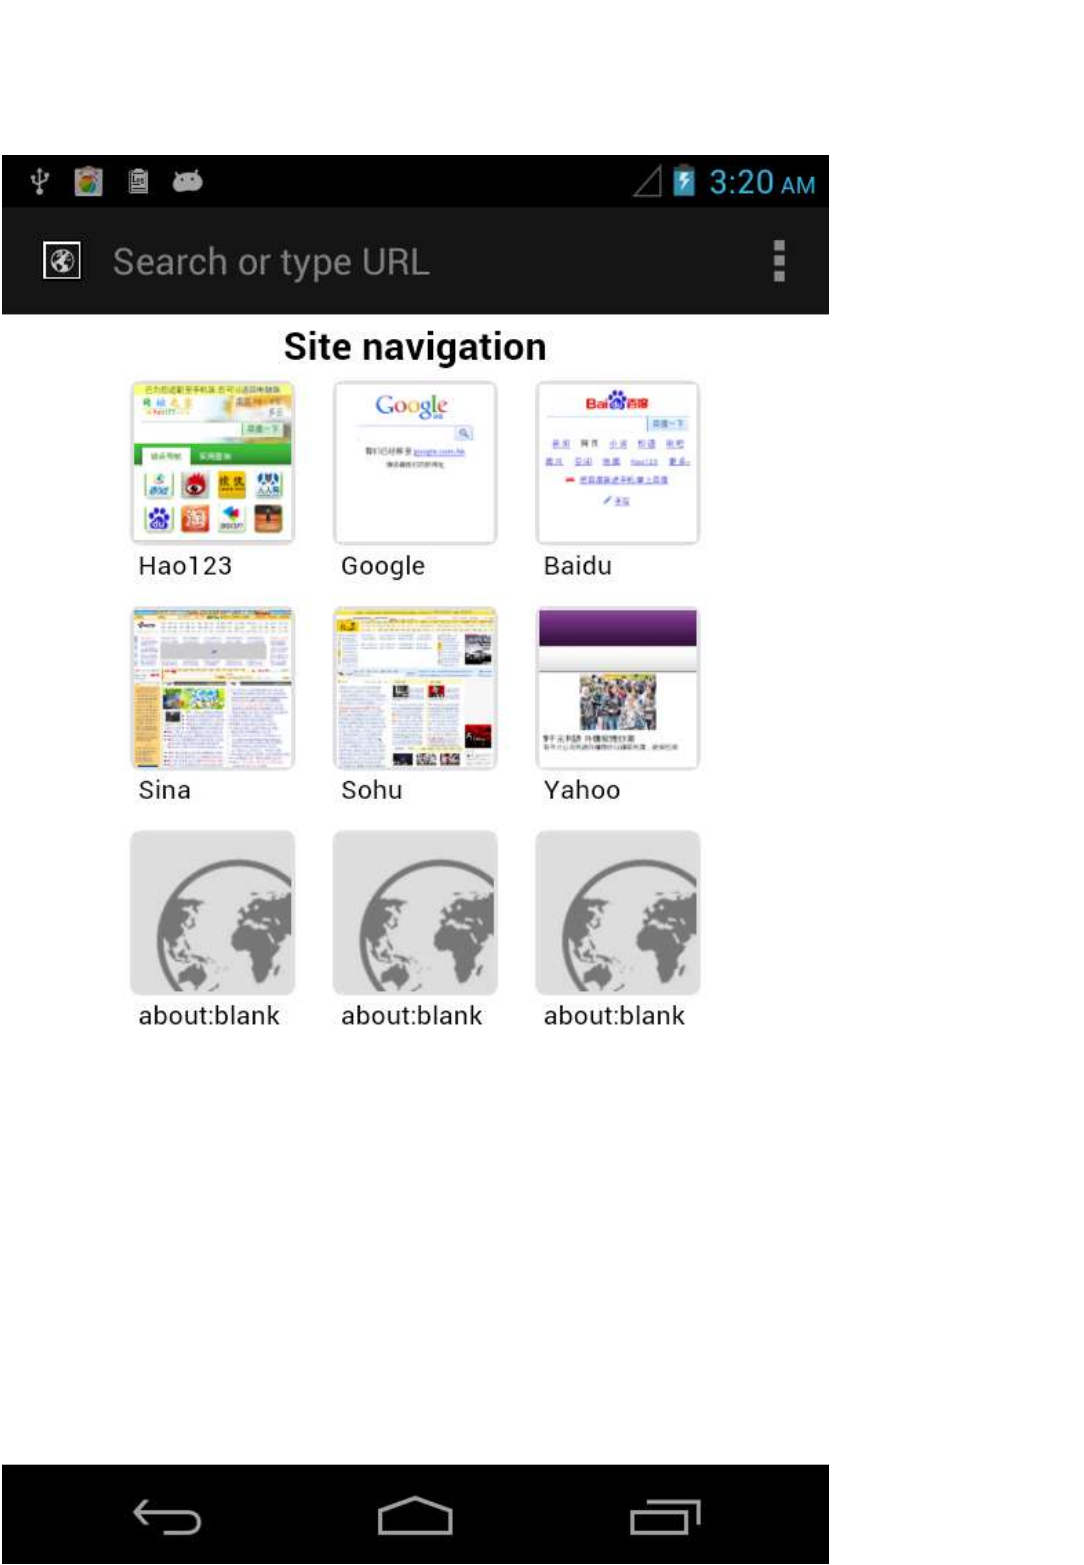Tap the 'Baidu' label text
Image resolution: width=1084 pixels, height=1565 pixels.
point(578,566)
